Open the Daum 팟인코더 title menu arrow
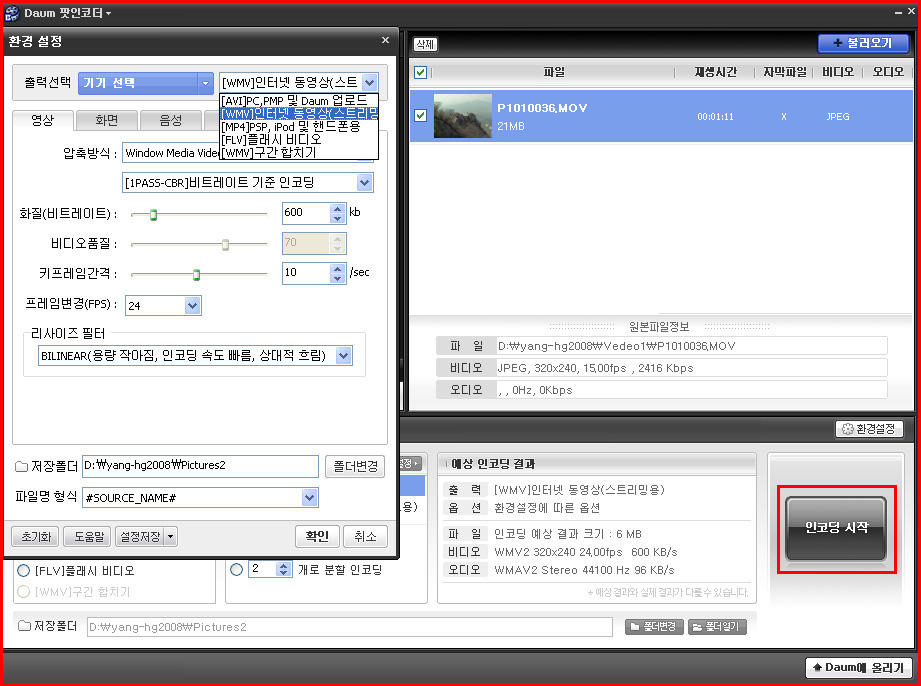This screenshot has height=686, width=921. 108,14
